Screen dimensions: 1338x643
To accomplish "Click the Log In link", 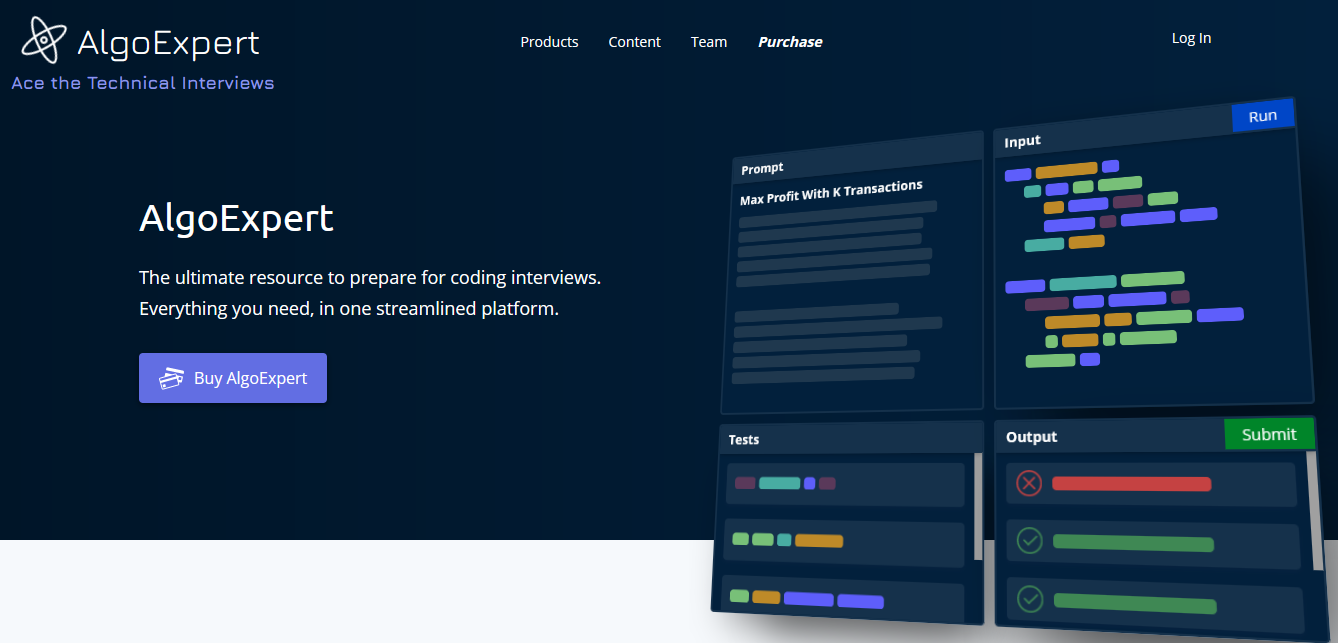I will [1191, 38].
